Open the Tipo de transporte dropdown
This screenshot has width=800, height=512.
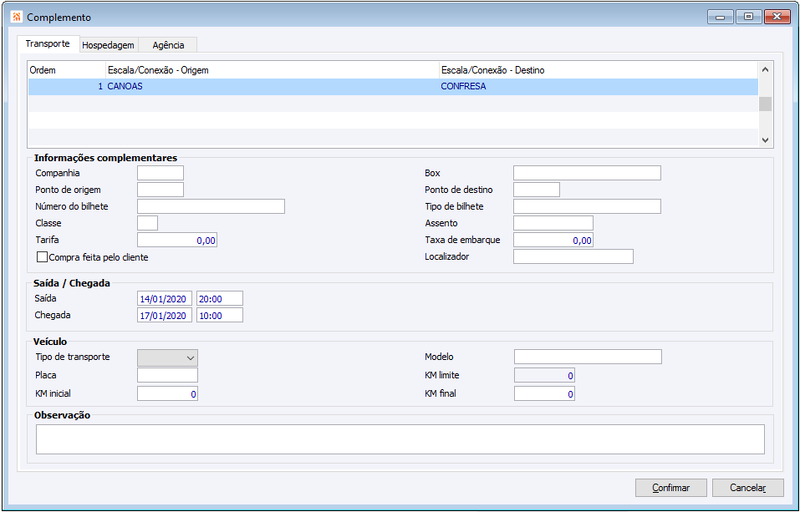[x=167, y=357]
